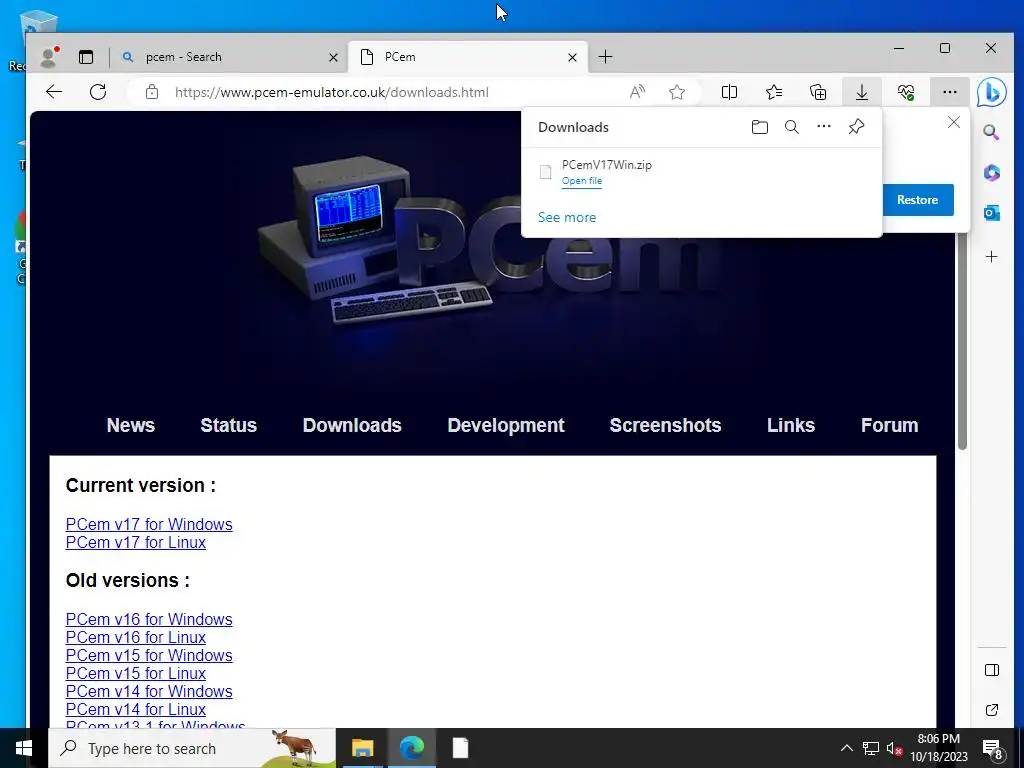Download PCem v15 for Linux
The width and height of the screenshot is (1024, 768).
click(x=136, y=673)
